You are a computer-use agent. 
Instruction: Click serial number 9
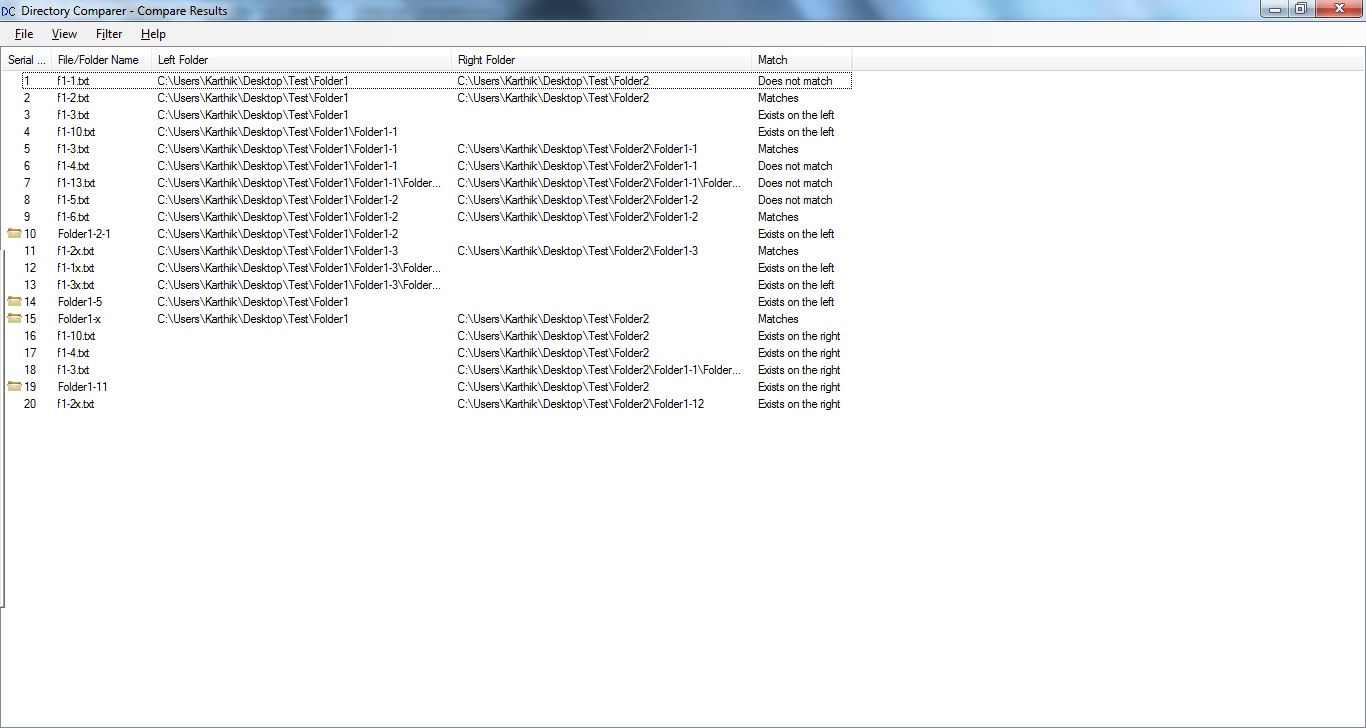[x=27, y=217]
